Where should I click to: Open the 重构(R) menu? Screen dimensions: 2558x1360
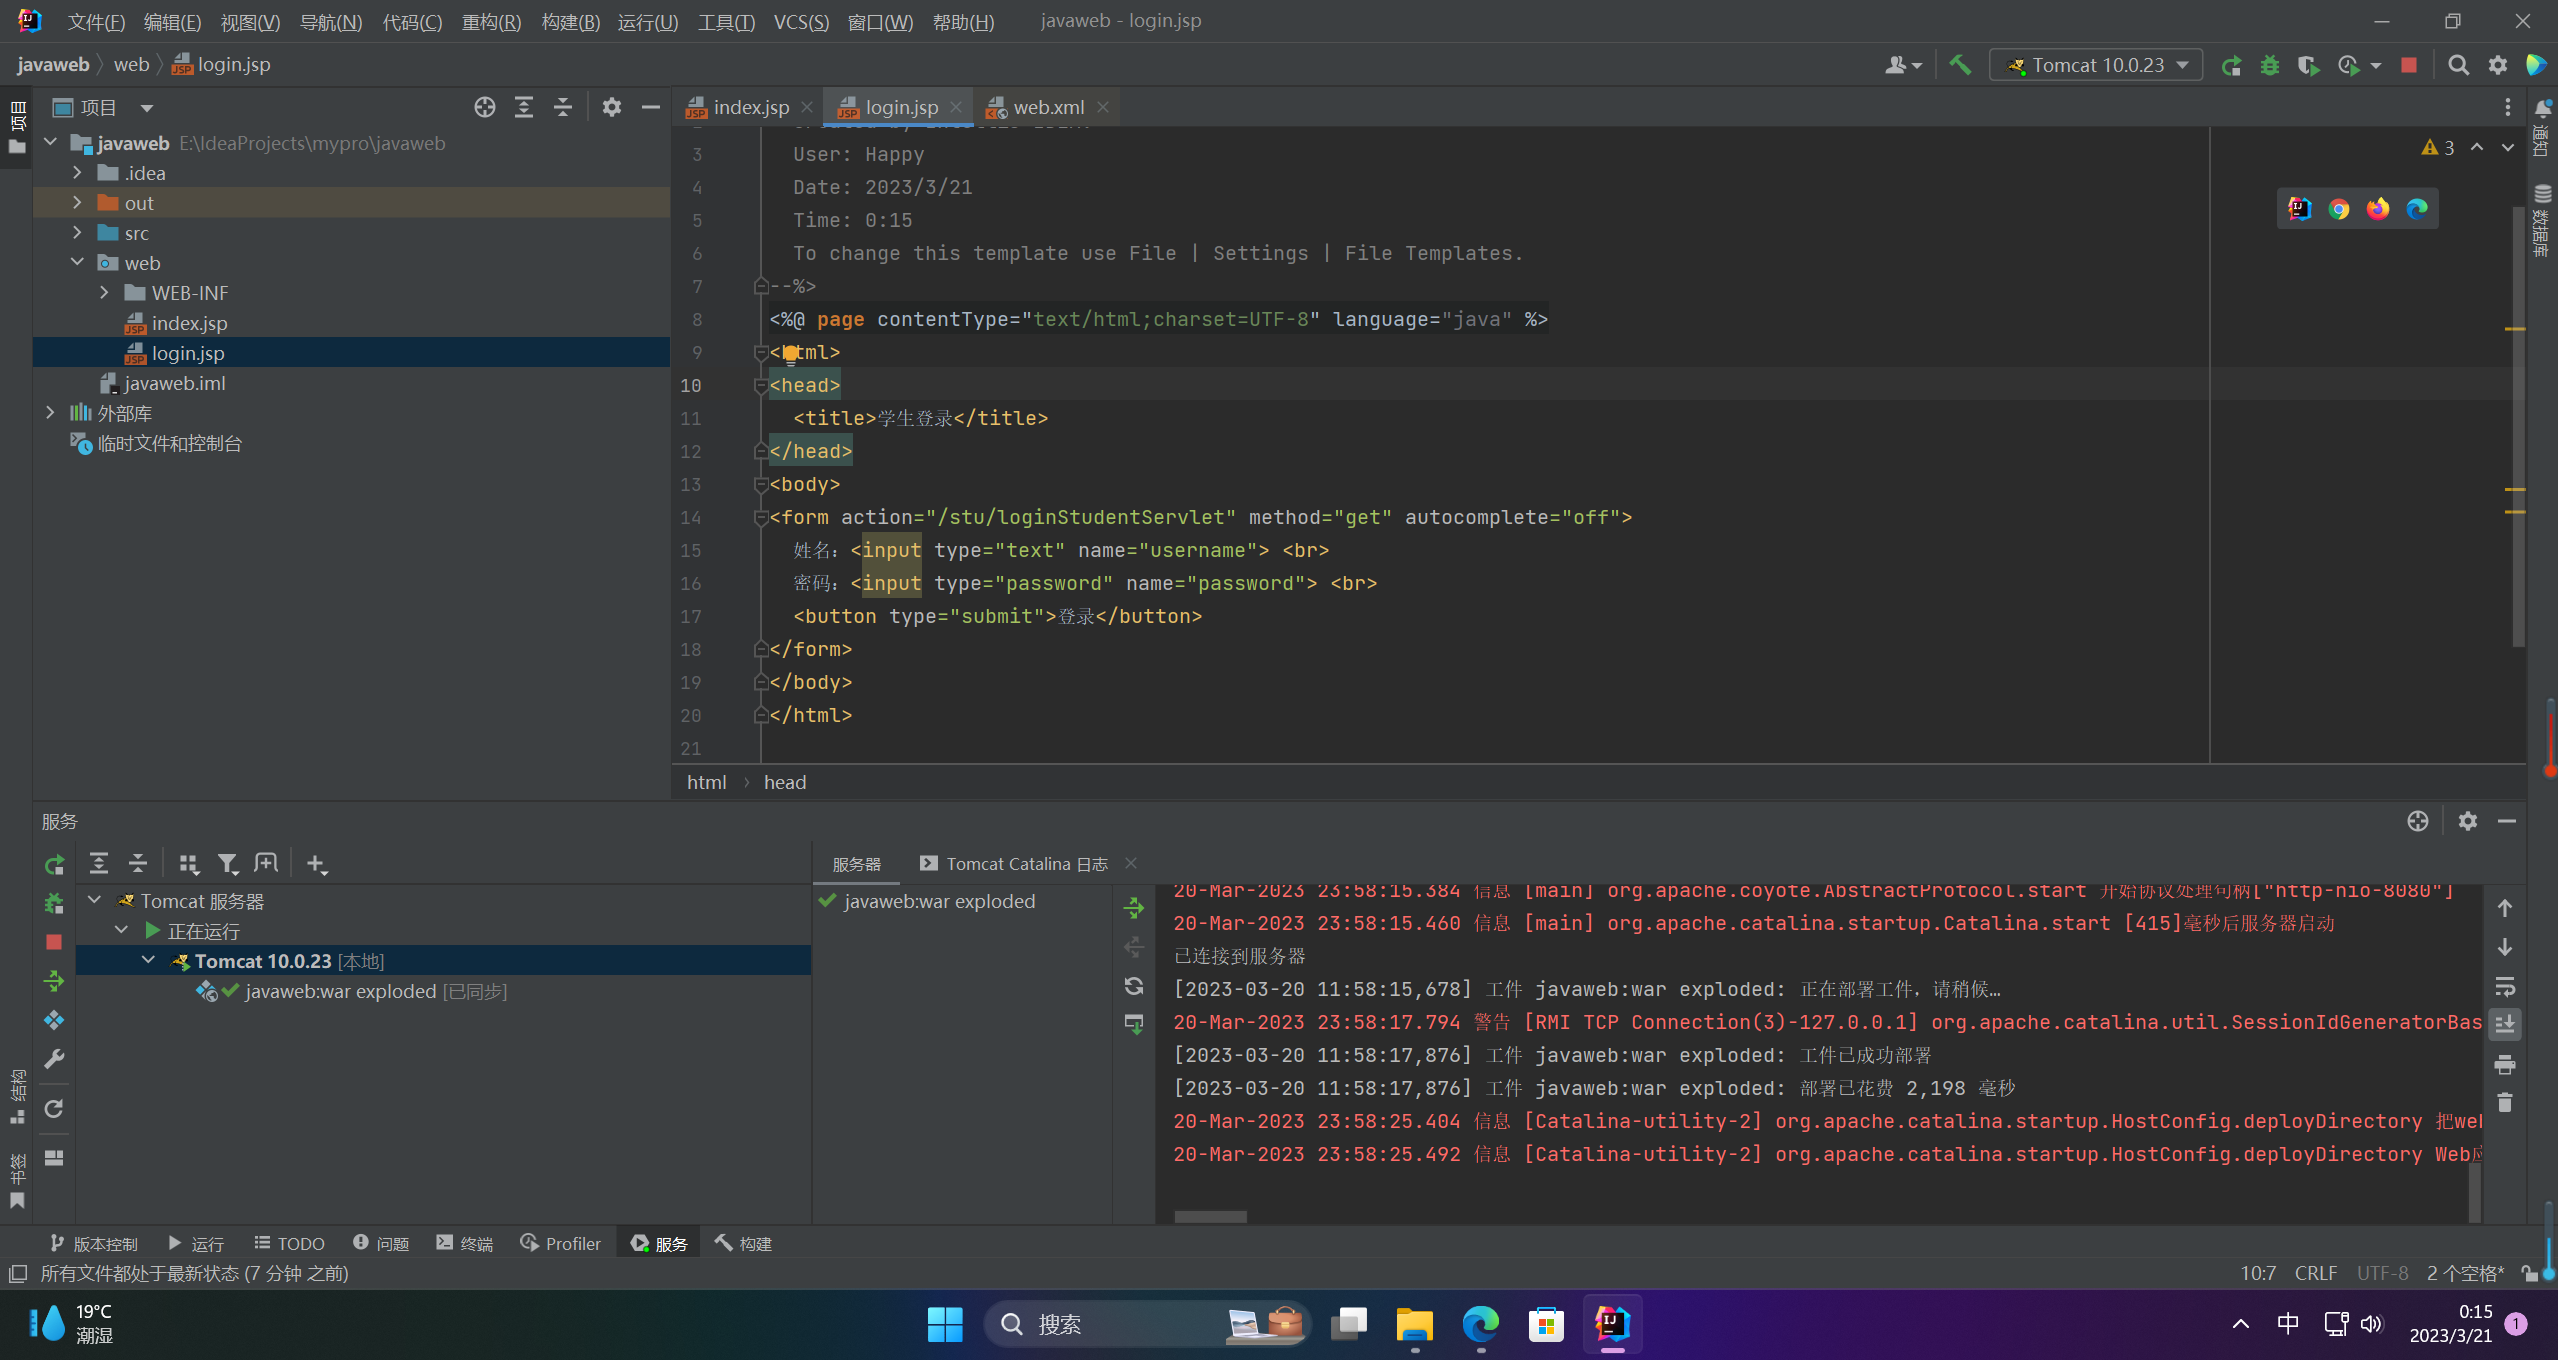coord(491,21)
